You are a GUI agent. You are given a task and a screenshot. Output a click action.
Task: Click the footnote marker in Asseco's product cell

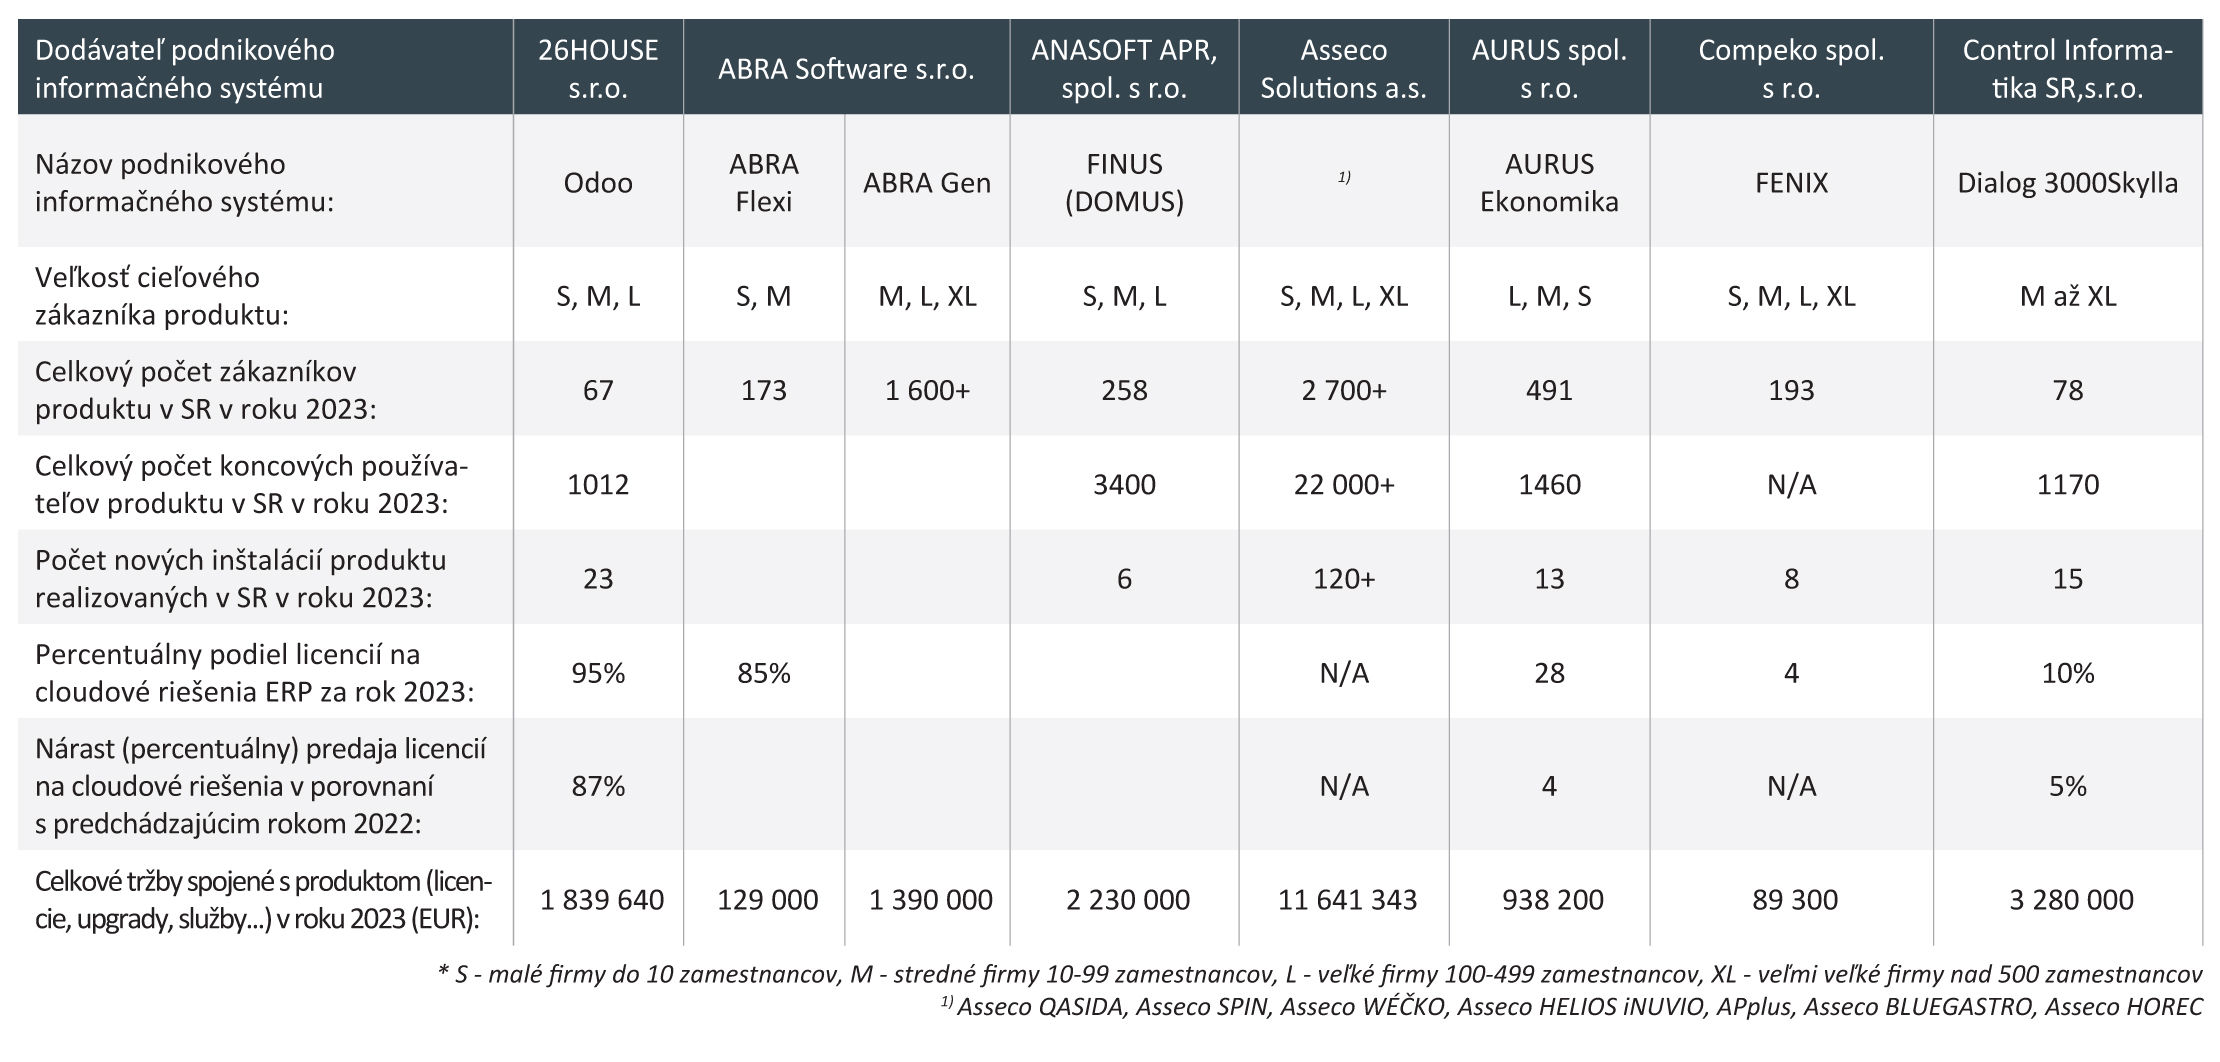click(1344, 177)
